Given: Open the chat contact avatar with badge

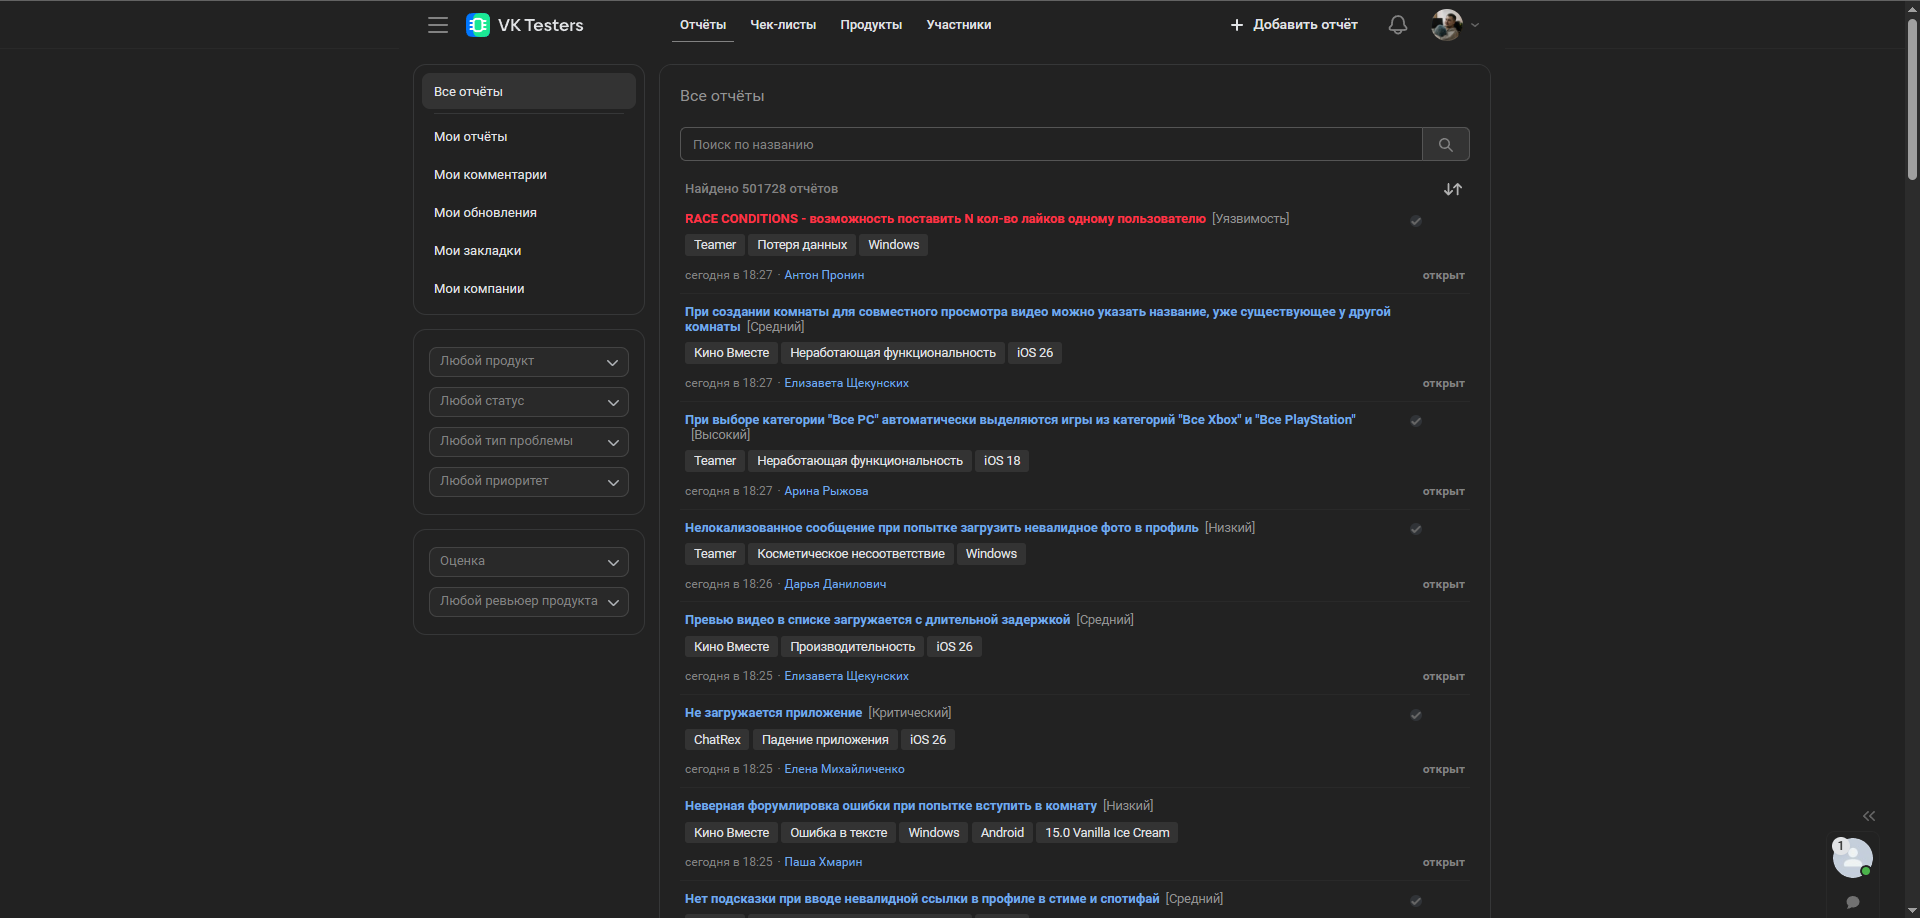Looking at the screenshot, I should (x=1852, y=858).
